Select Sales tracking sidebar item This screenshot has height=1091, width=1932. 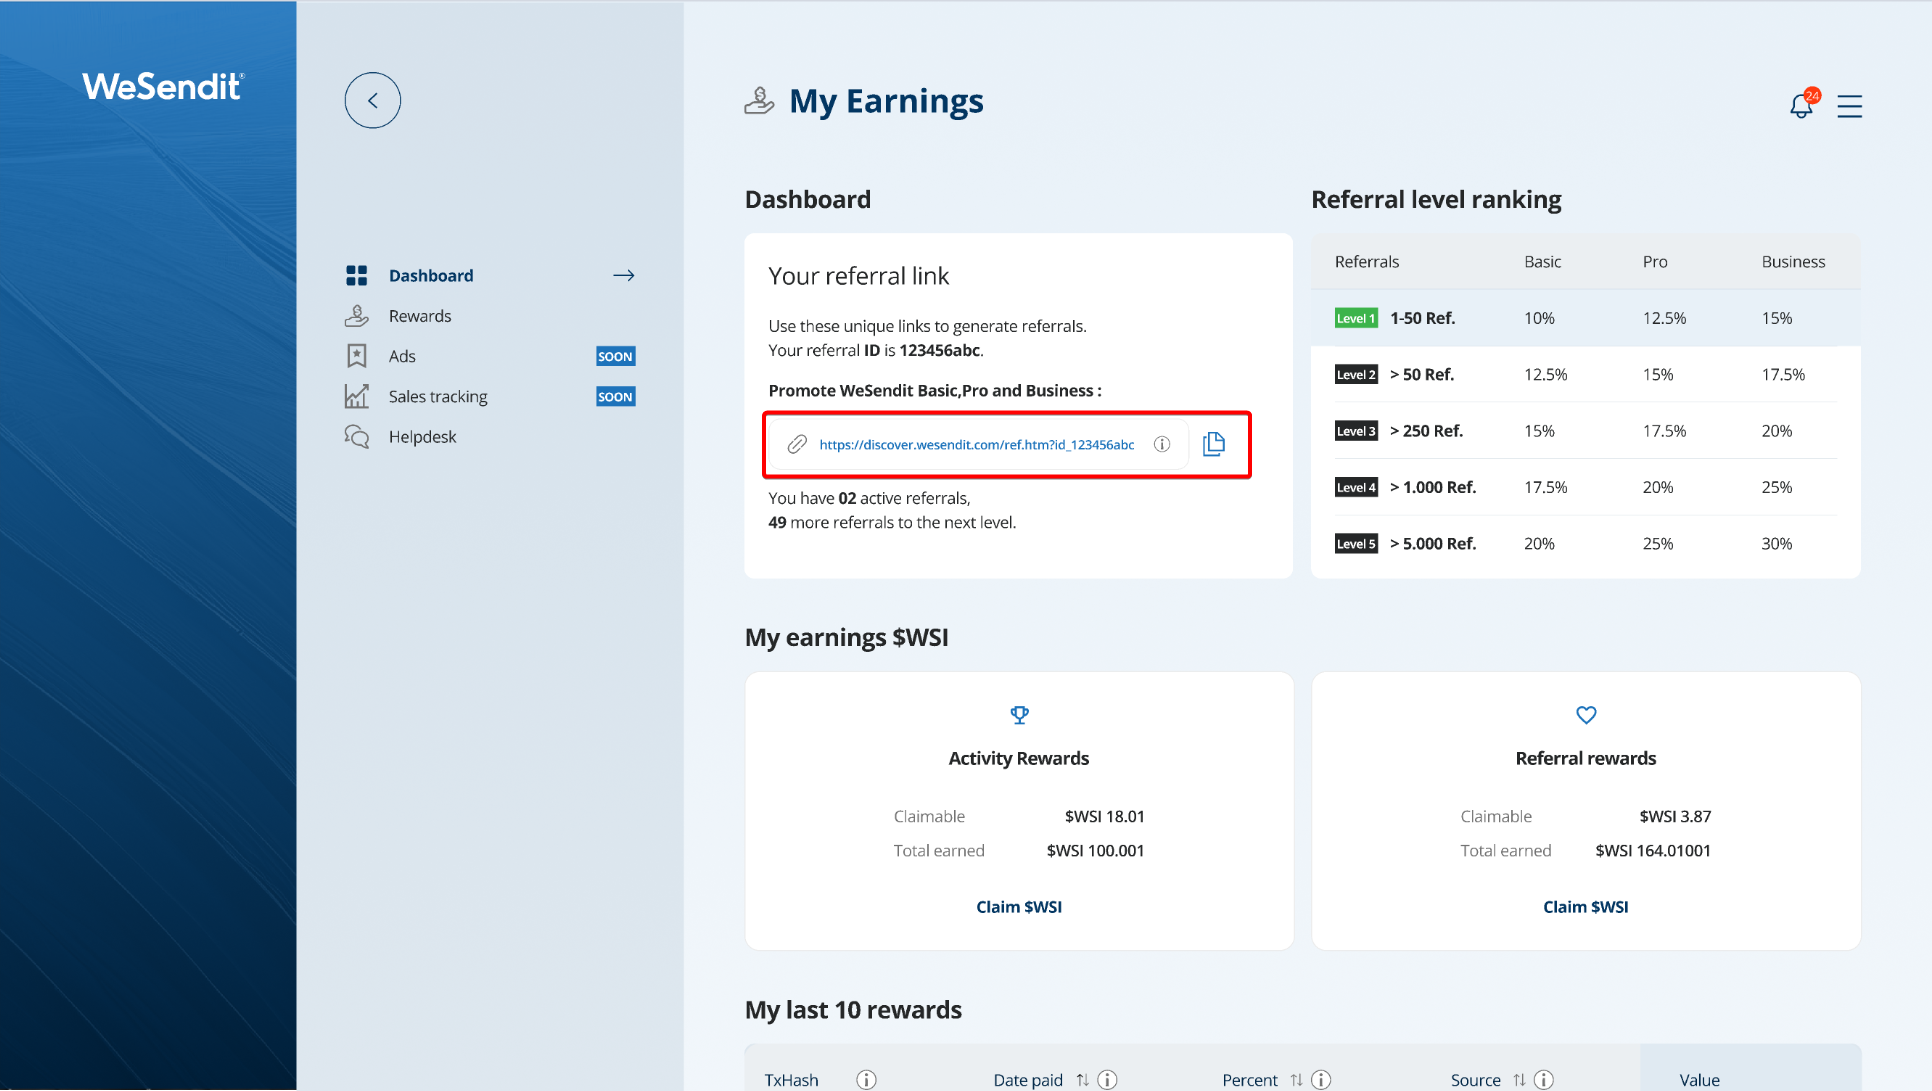click(438, 397)
